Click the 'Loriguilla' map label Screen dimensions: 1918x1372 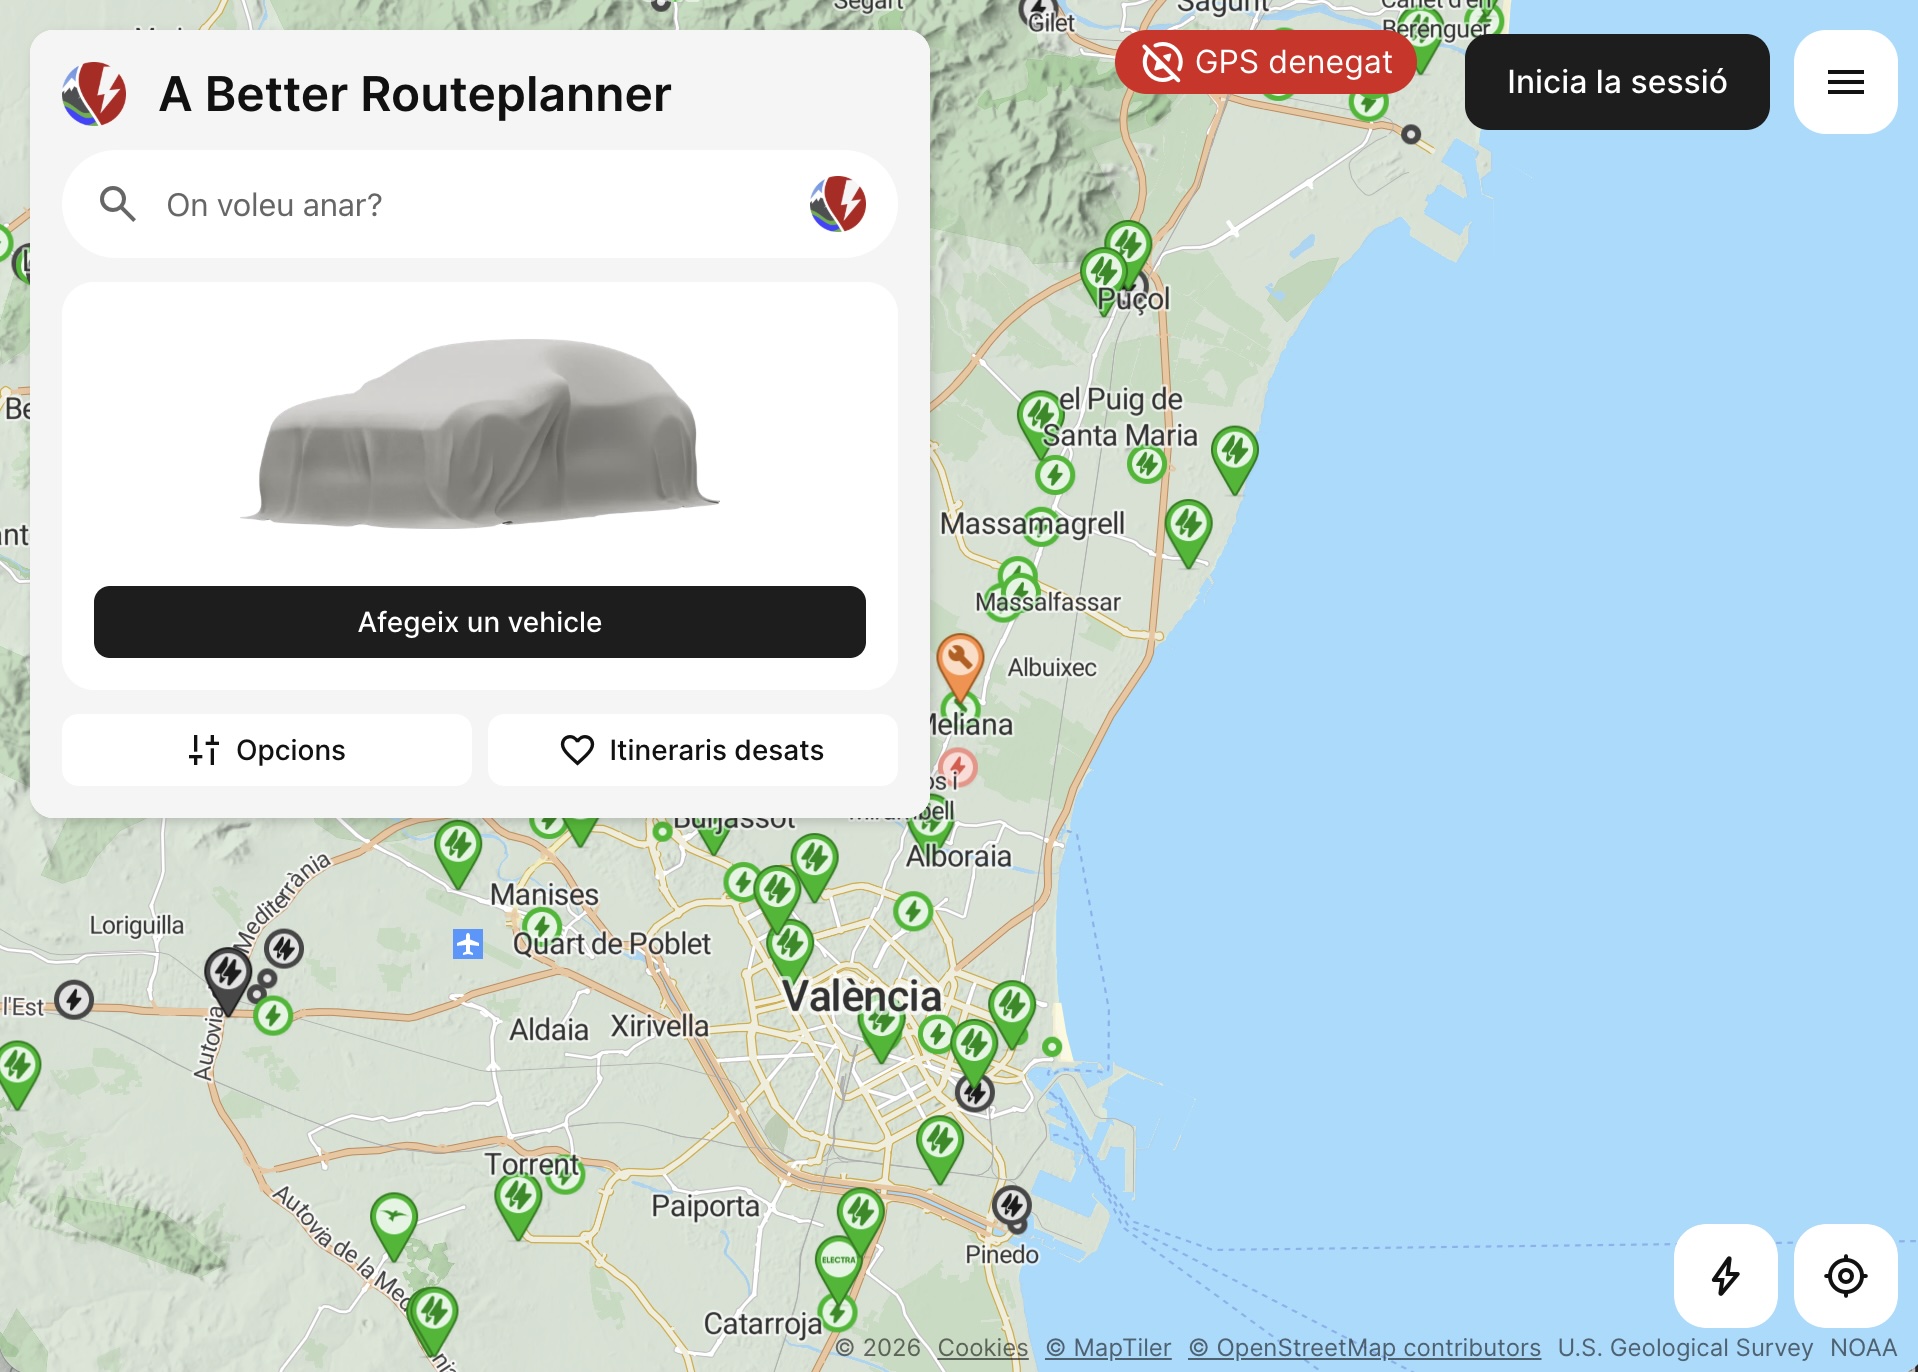point(137,925)
